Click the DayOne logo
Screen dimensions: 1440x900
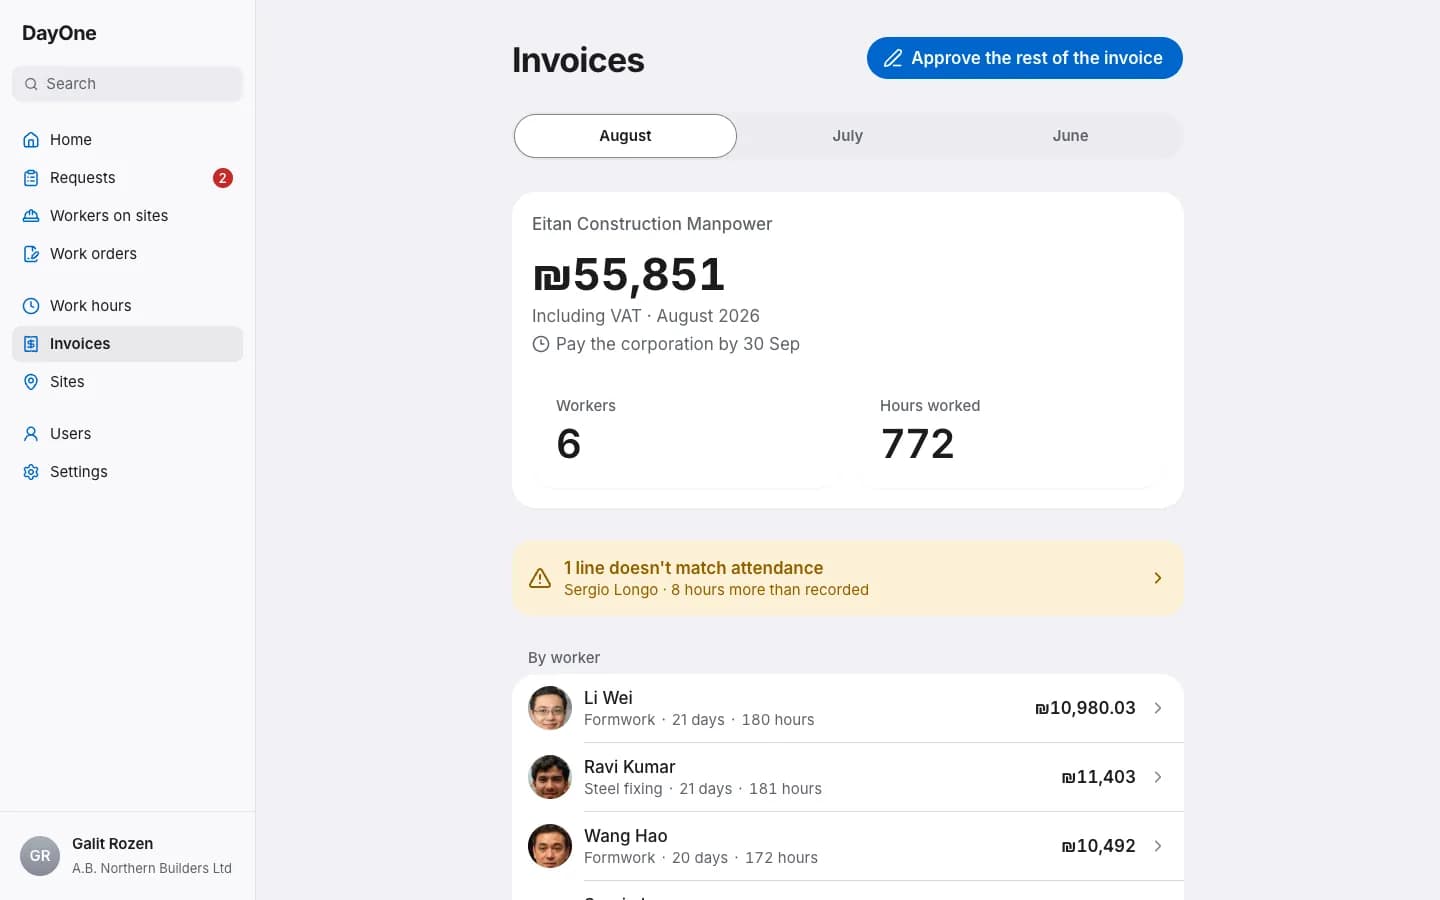click(x=59, y=33)
